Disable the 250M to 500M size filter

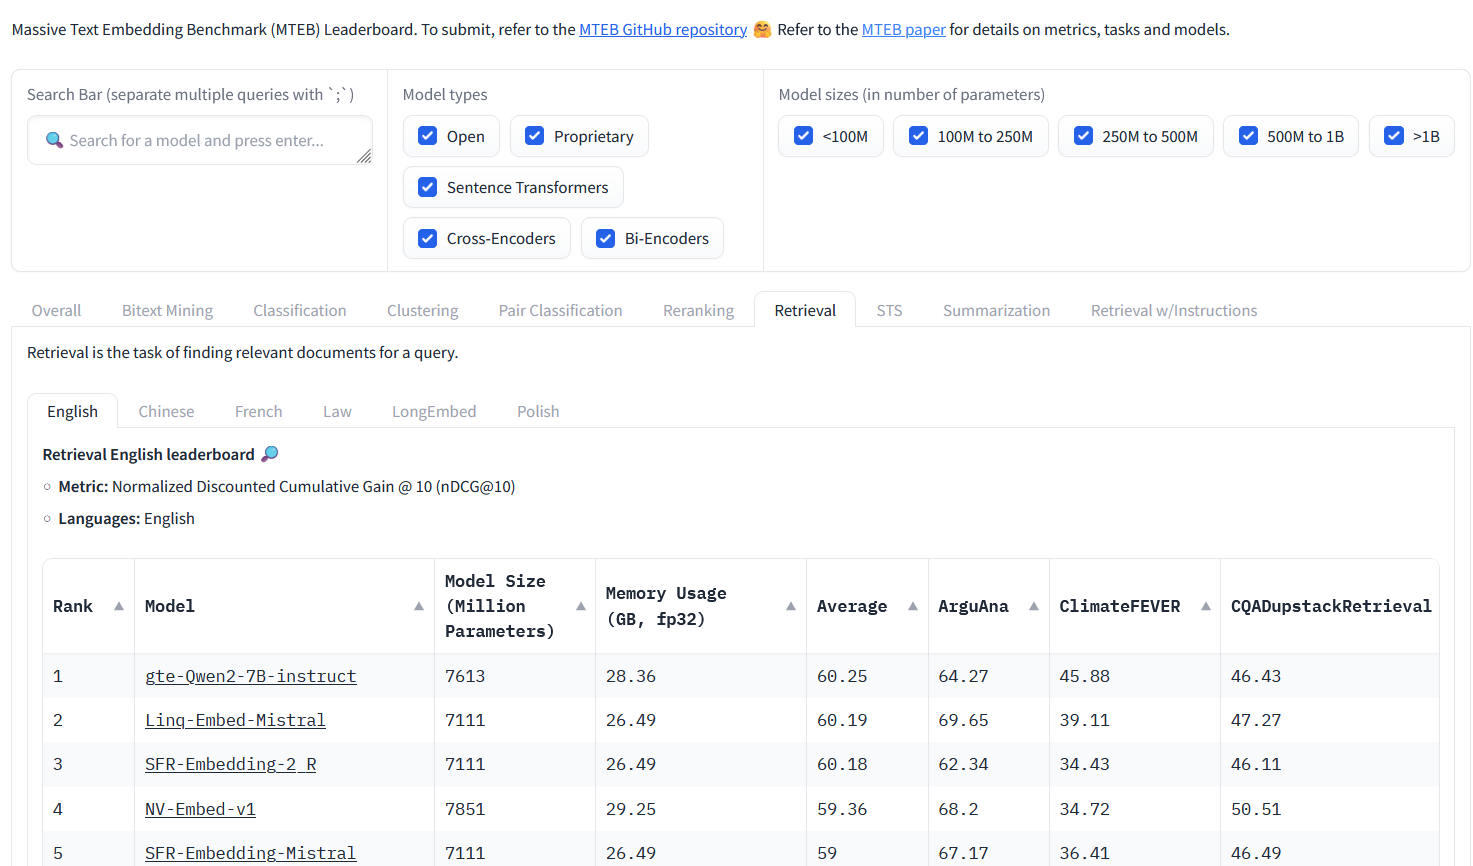click(x=1083, y=136)
